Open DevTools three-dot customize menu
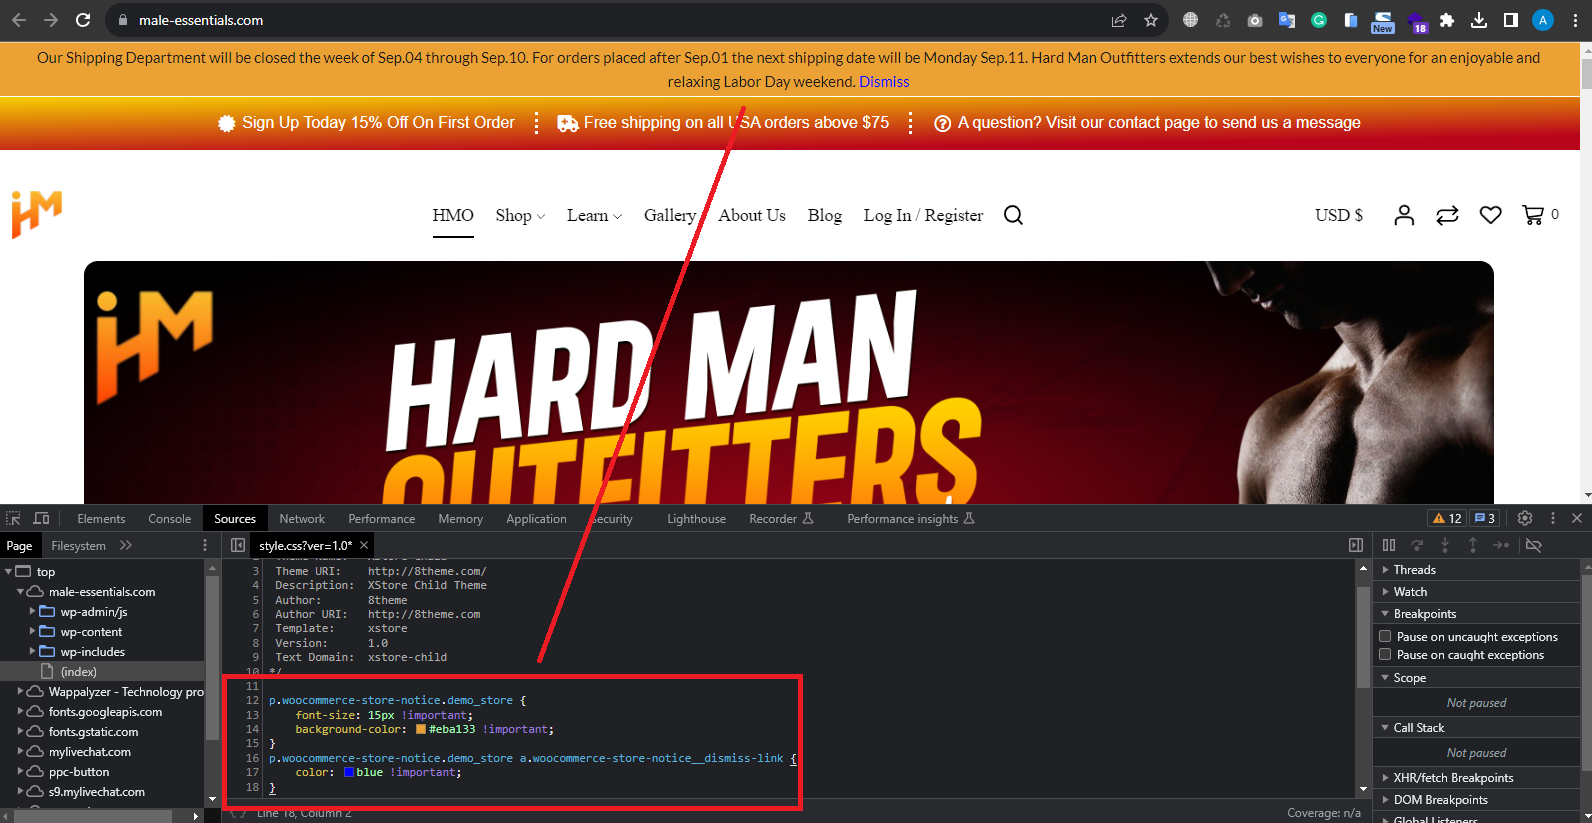This screenshot has width=1592, height=823. (1552, 518)
